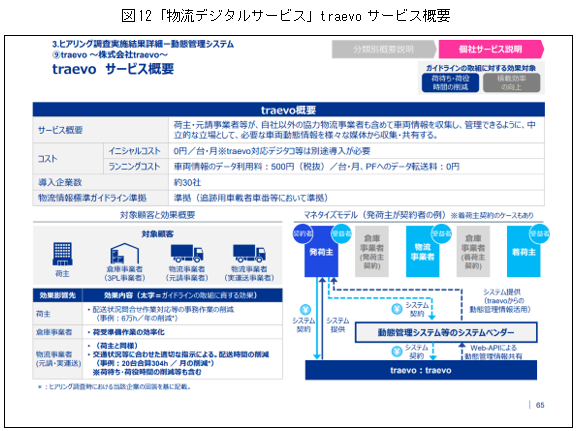Click the 導入企業数 row label

pyautogui.click(x=60, y=182)
